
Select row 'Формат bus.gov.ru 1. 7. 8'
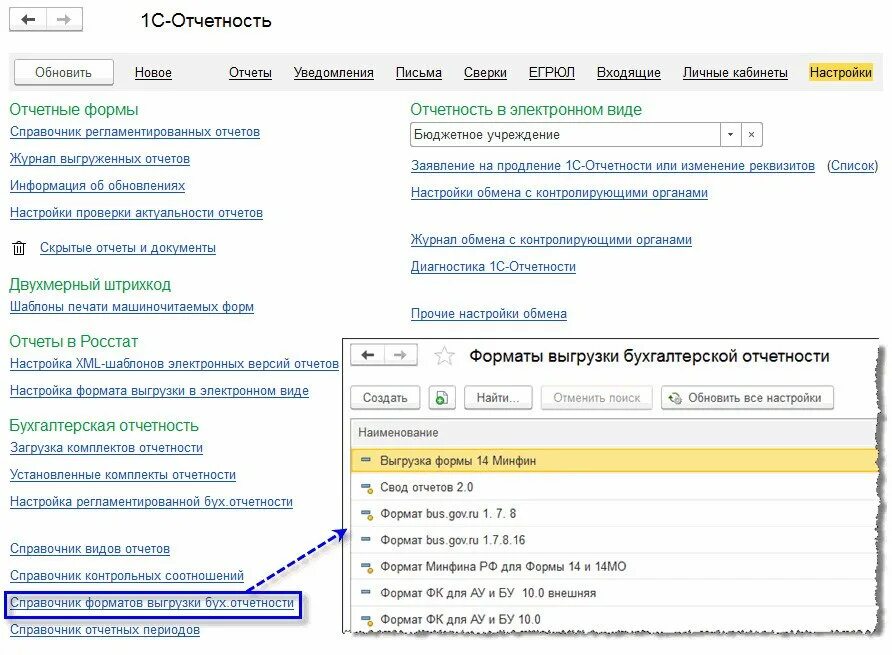pos(614,514)
